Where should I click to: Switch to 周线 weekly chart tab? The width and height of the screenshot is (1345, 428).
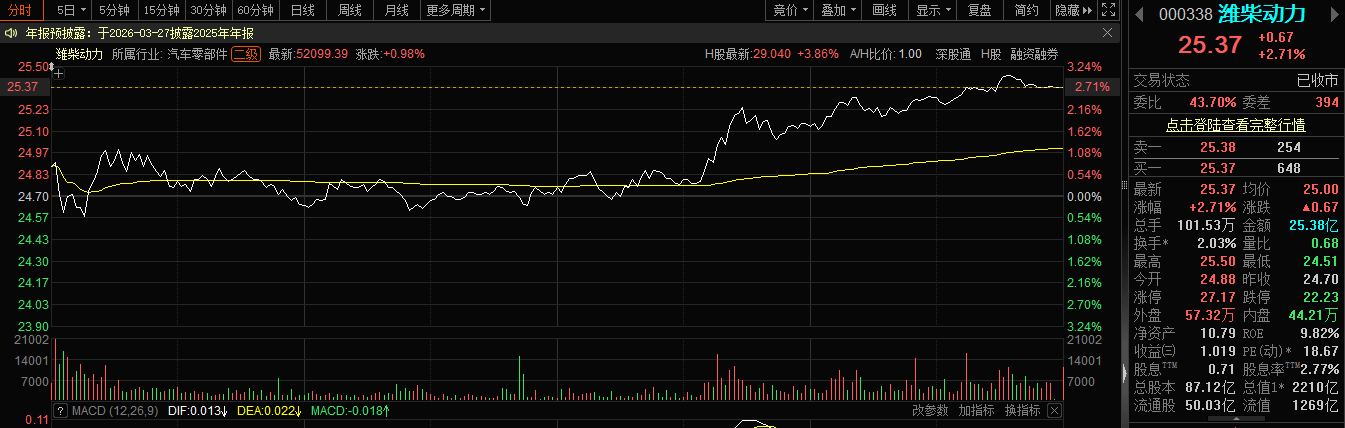tap(350, 11)
